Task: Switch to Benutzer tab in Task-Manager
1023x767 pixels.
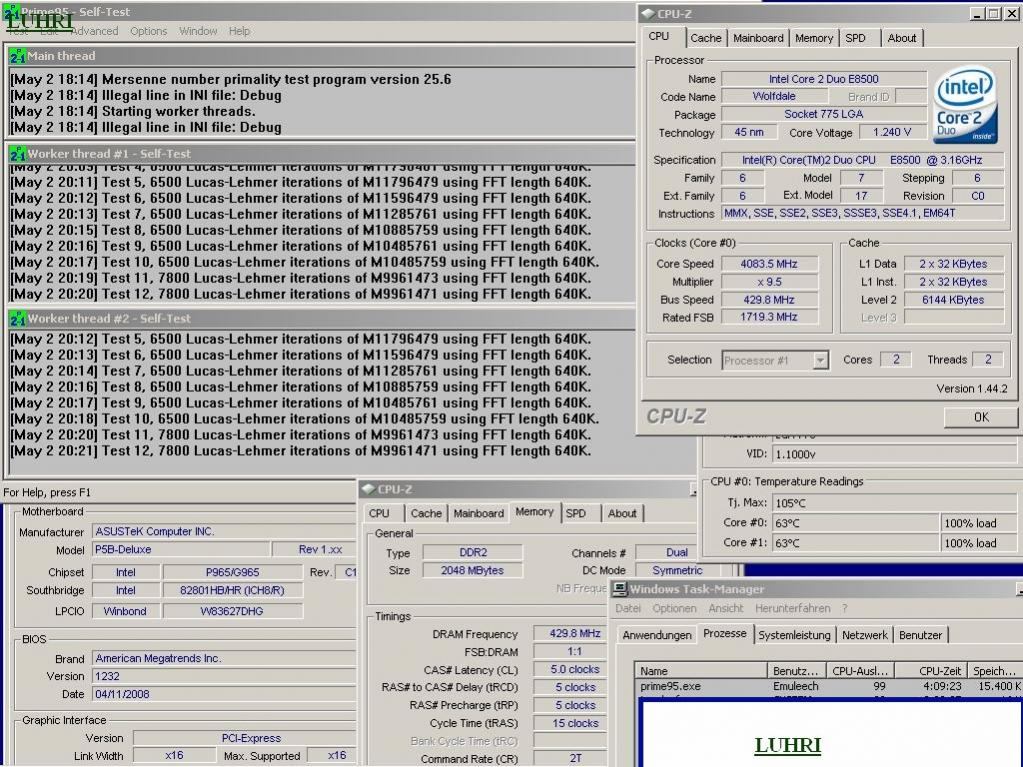Action: click(920, 635)
